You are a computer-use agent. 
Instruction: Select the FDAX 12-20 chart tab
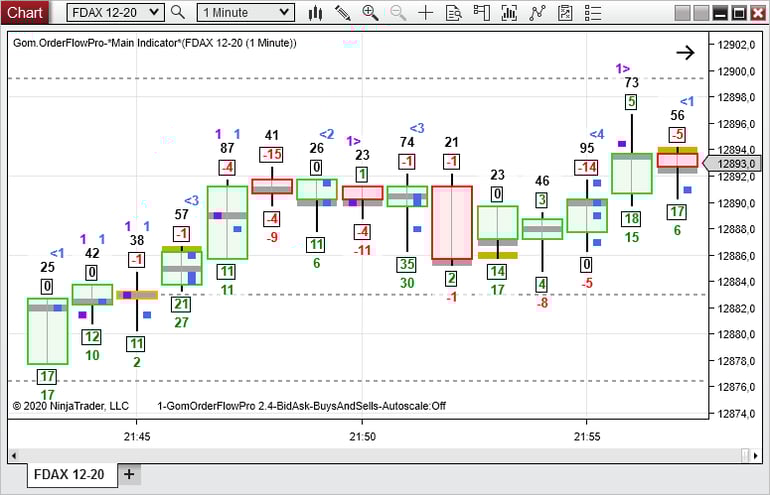[68, 474]
